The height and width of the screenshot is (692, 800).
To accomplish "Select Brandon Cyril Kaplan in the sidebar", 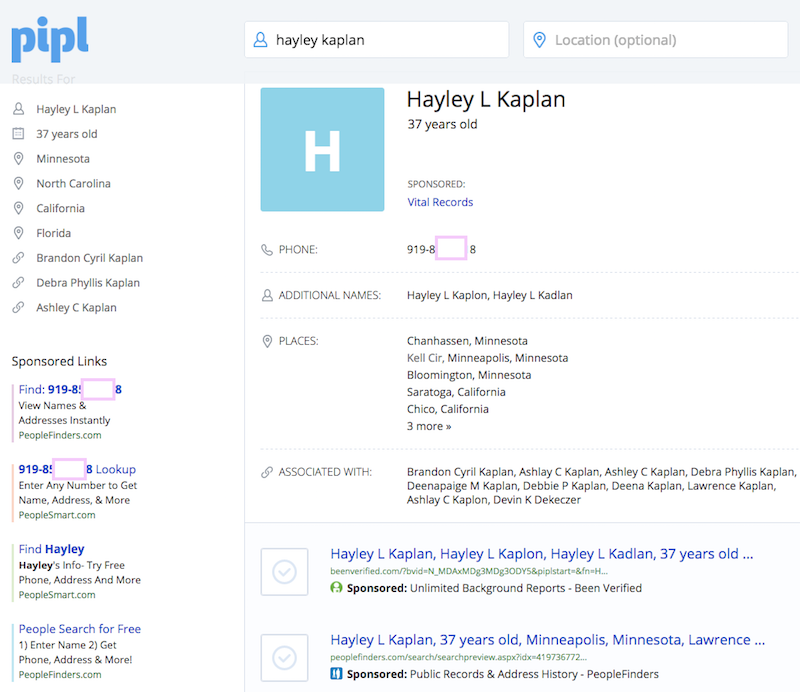I will click(x=89, y=258).
